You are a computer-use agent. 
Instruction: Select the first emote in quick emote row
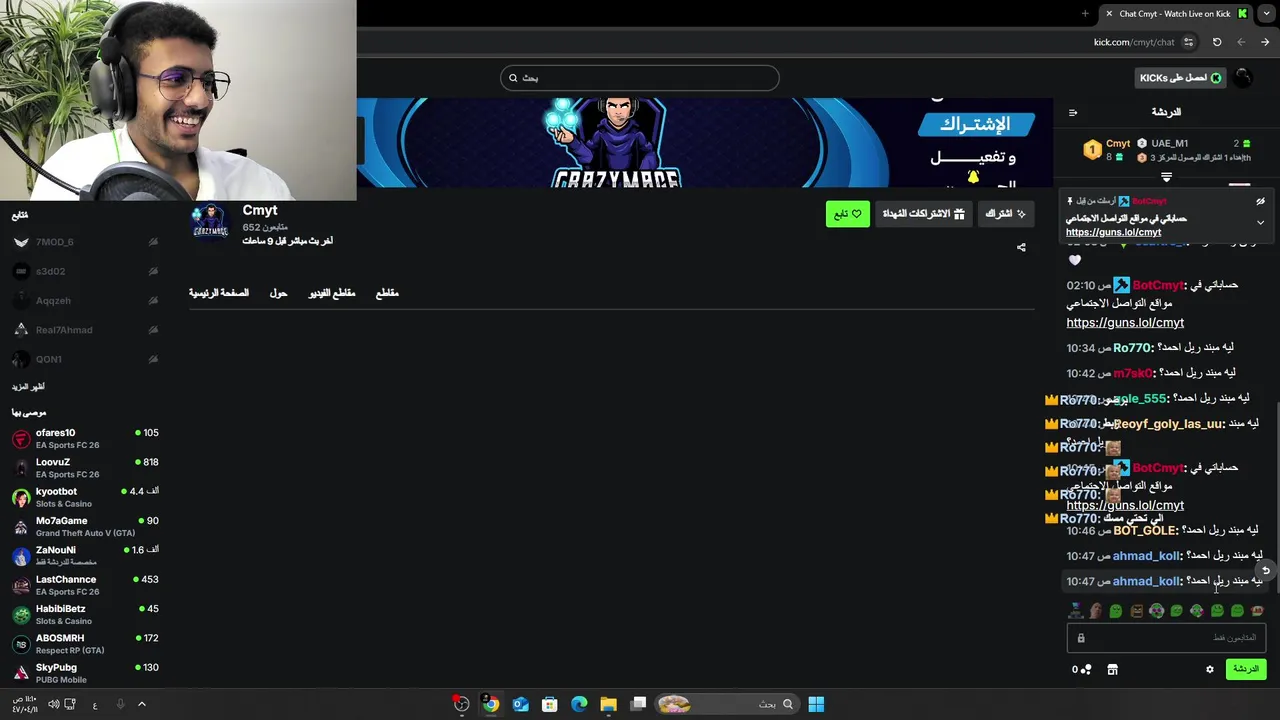pyautogui.click(x=1076, y=610)
